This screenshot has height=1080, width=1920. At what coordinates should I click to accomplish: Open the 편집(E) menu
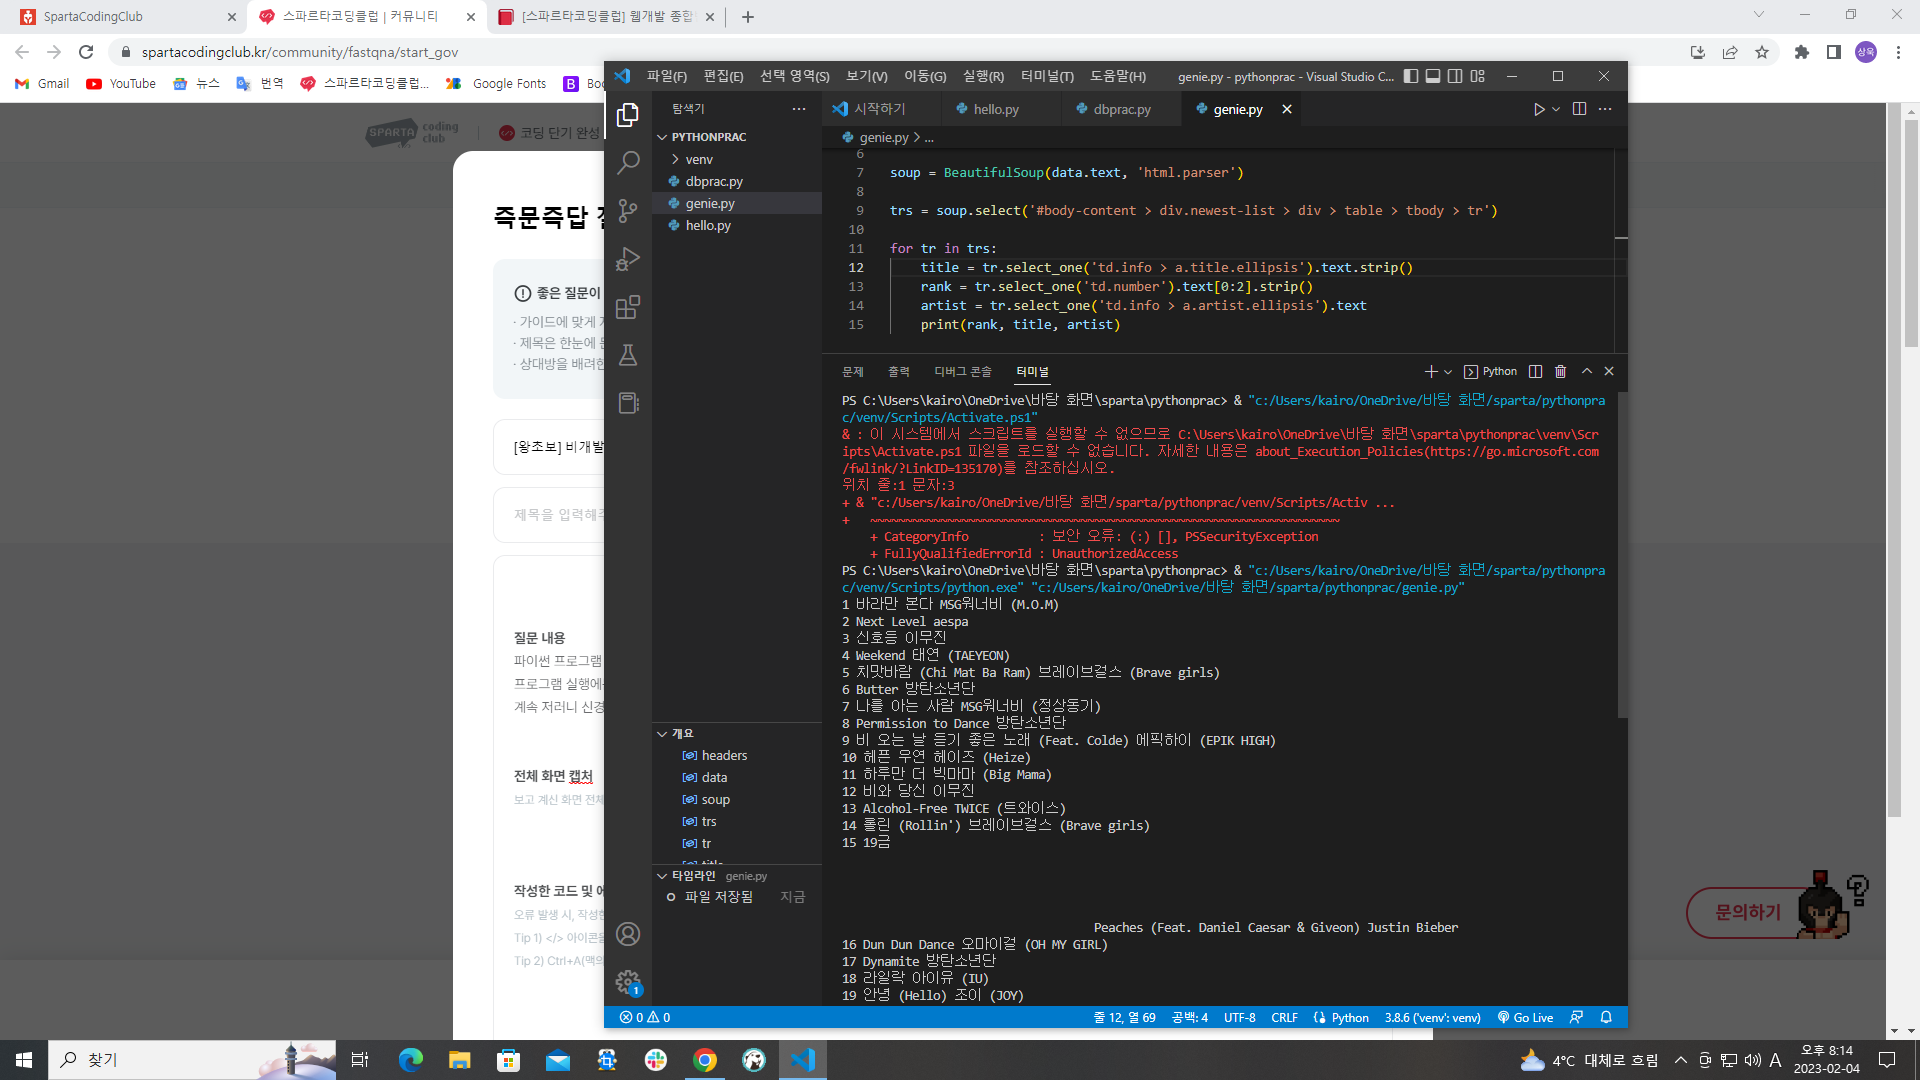(x=723, y=76)
